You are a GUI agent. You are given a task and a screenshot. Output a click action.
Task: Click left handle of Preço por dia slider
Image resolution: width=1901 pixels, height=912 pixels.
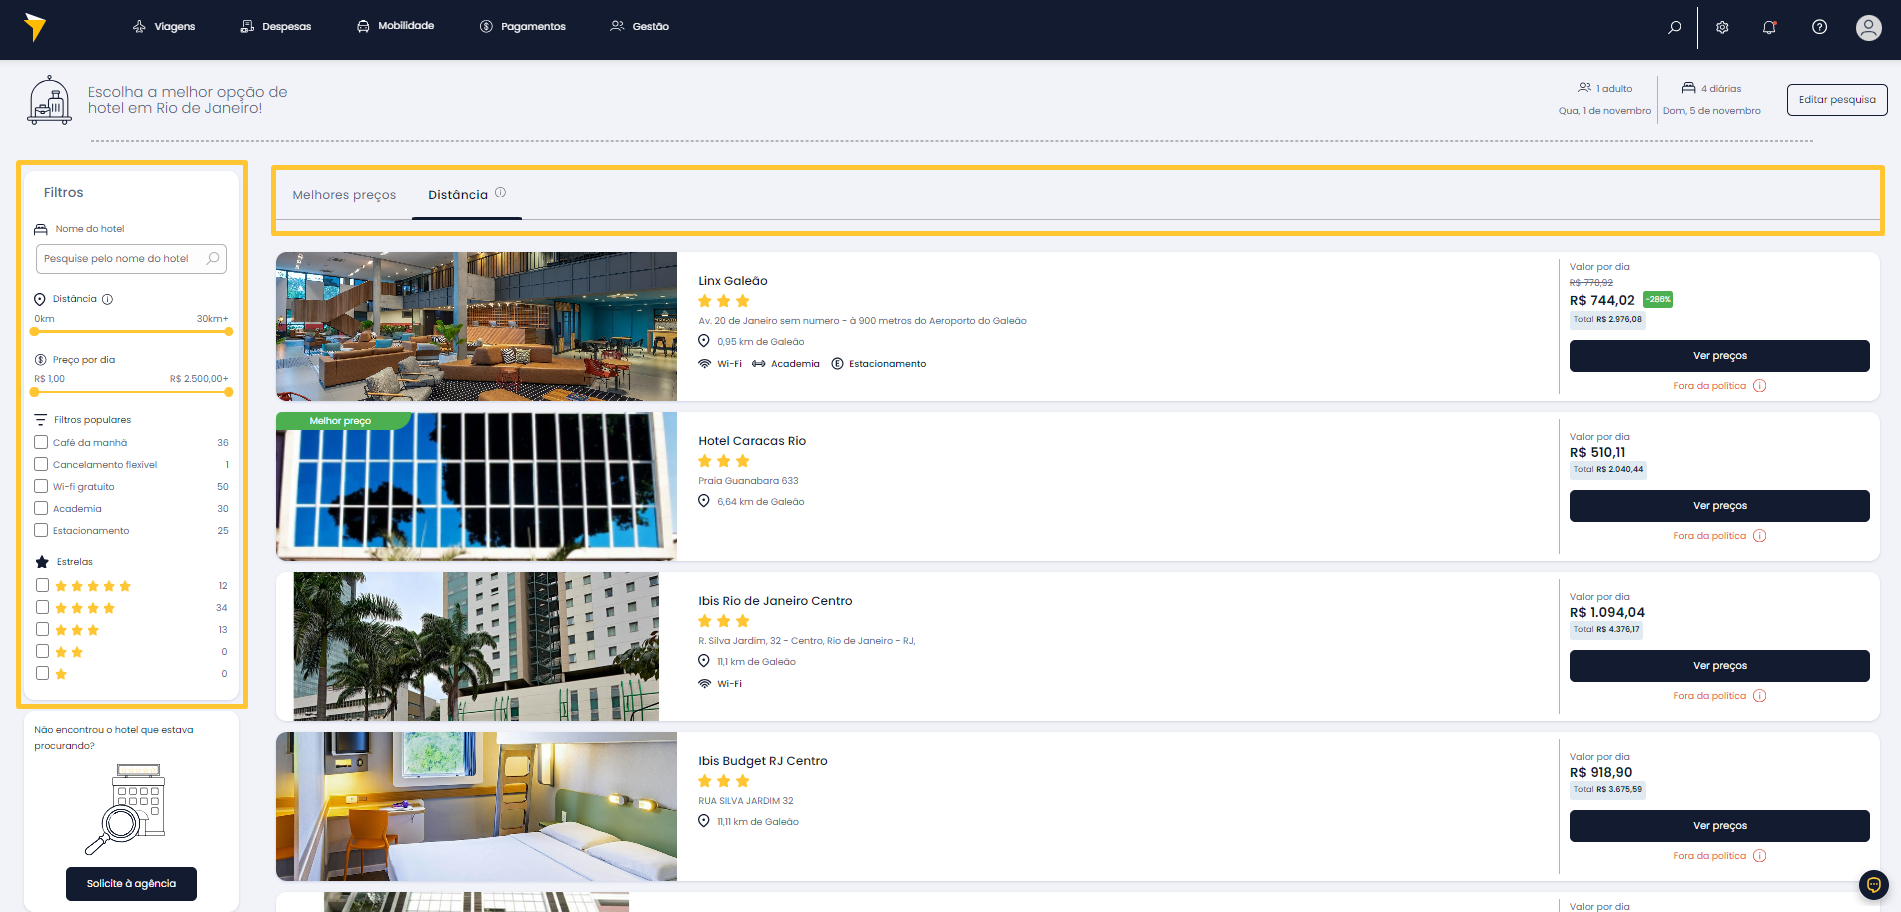point(35,392)
